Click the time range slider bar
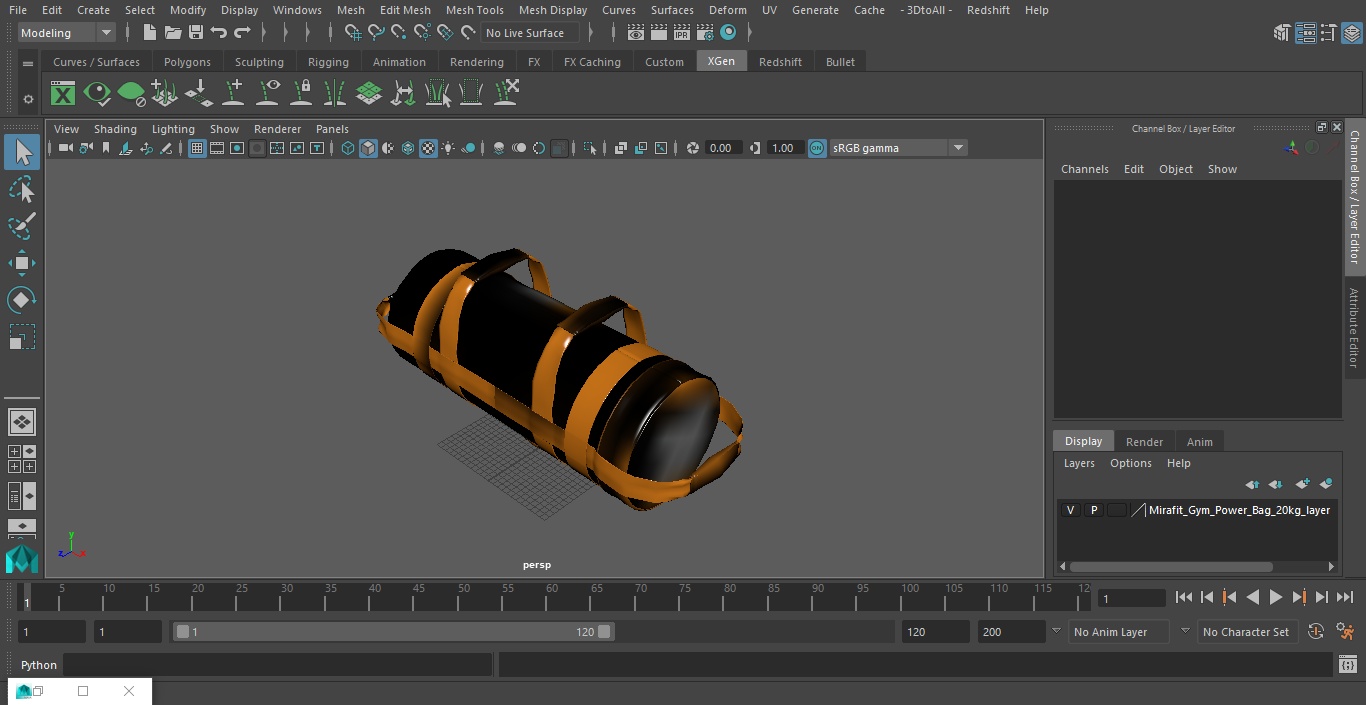The width and height of the screenshot is (1366, 705). click(x=394, y=632)
